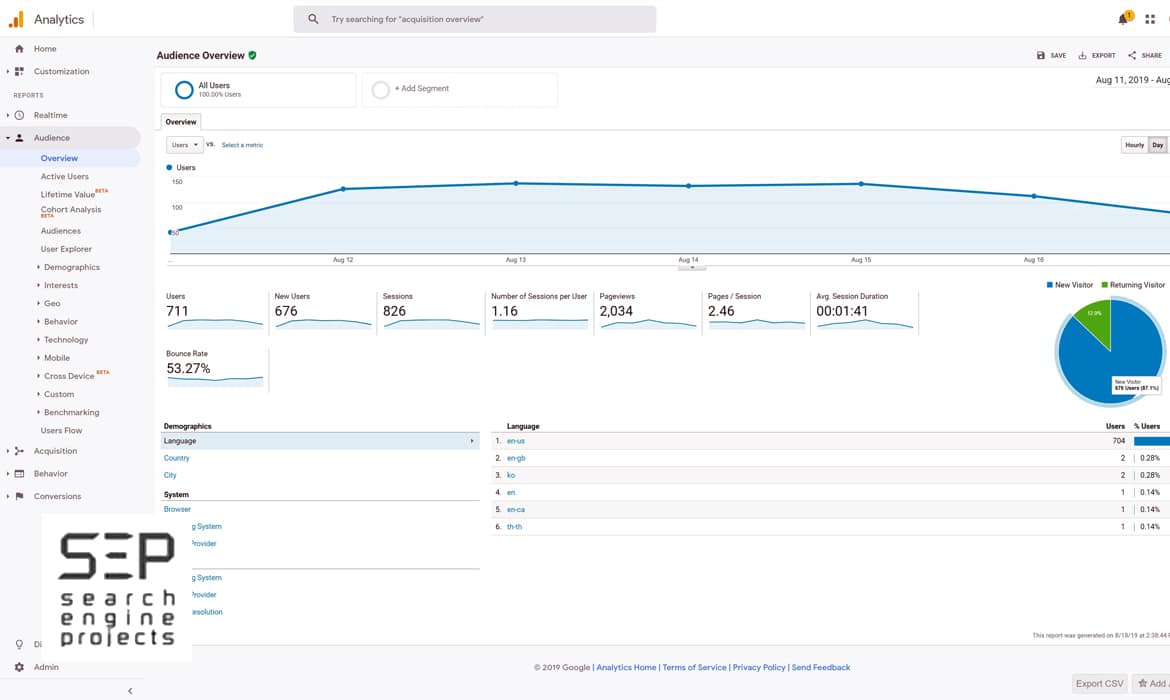Click the Audience person icon
1170x700 pixels.
pyautogui.click(x=19, y=137)
